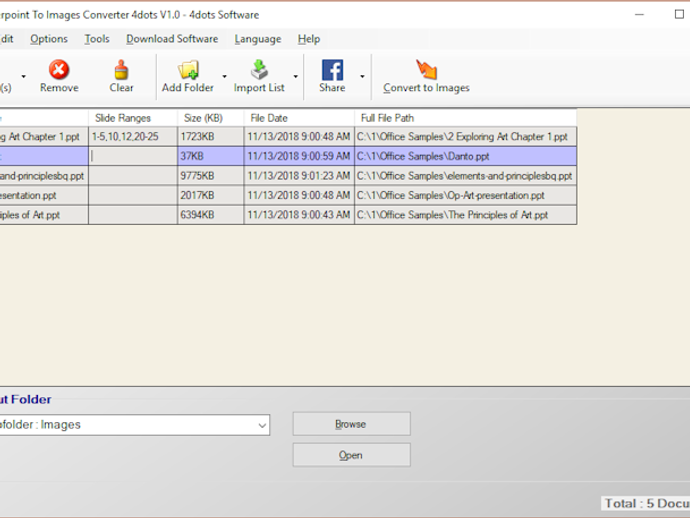
Task: Open the Tools menu
Action: click(x=97, y=39)
